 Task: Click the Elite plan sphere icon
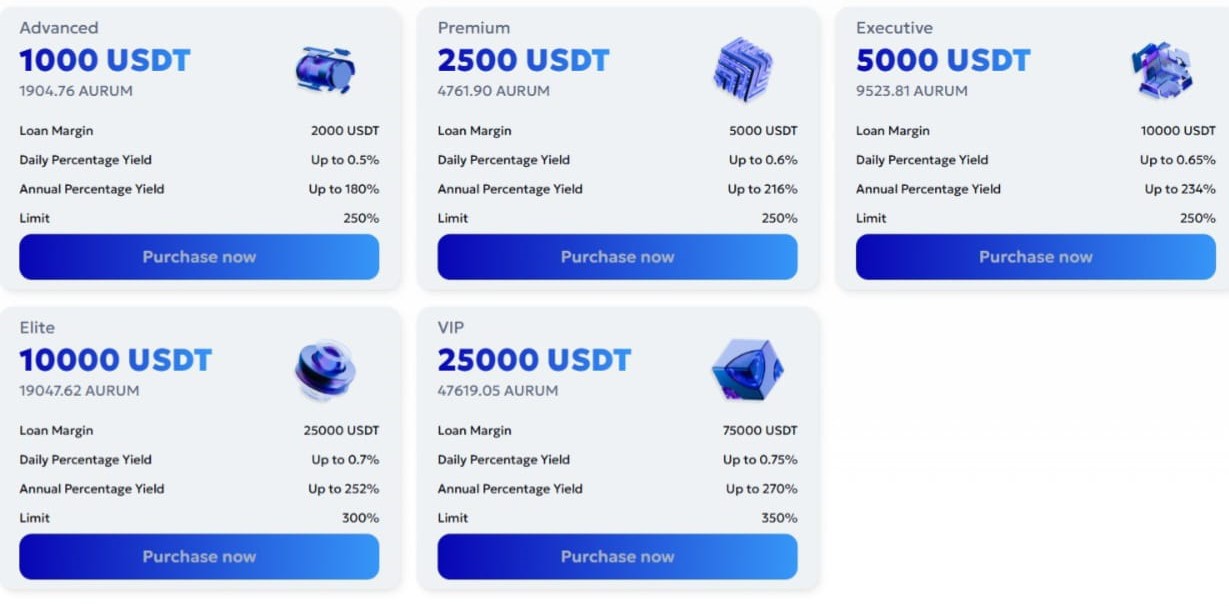[325, 370]
